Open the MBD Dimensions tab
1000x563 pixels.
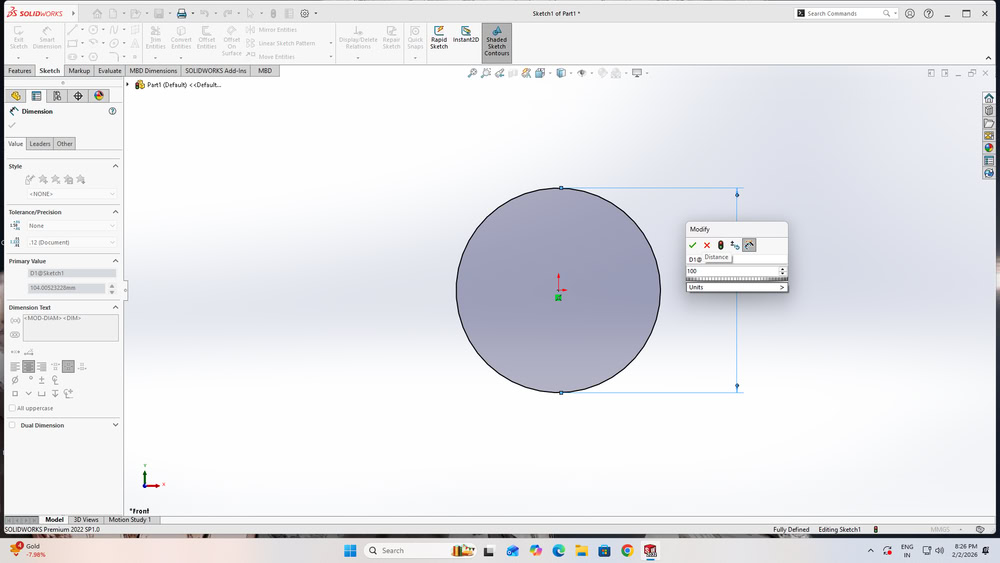[x=153, y=71]
